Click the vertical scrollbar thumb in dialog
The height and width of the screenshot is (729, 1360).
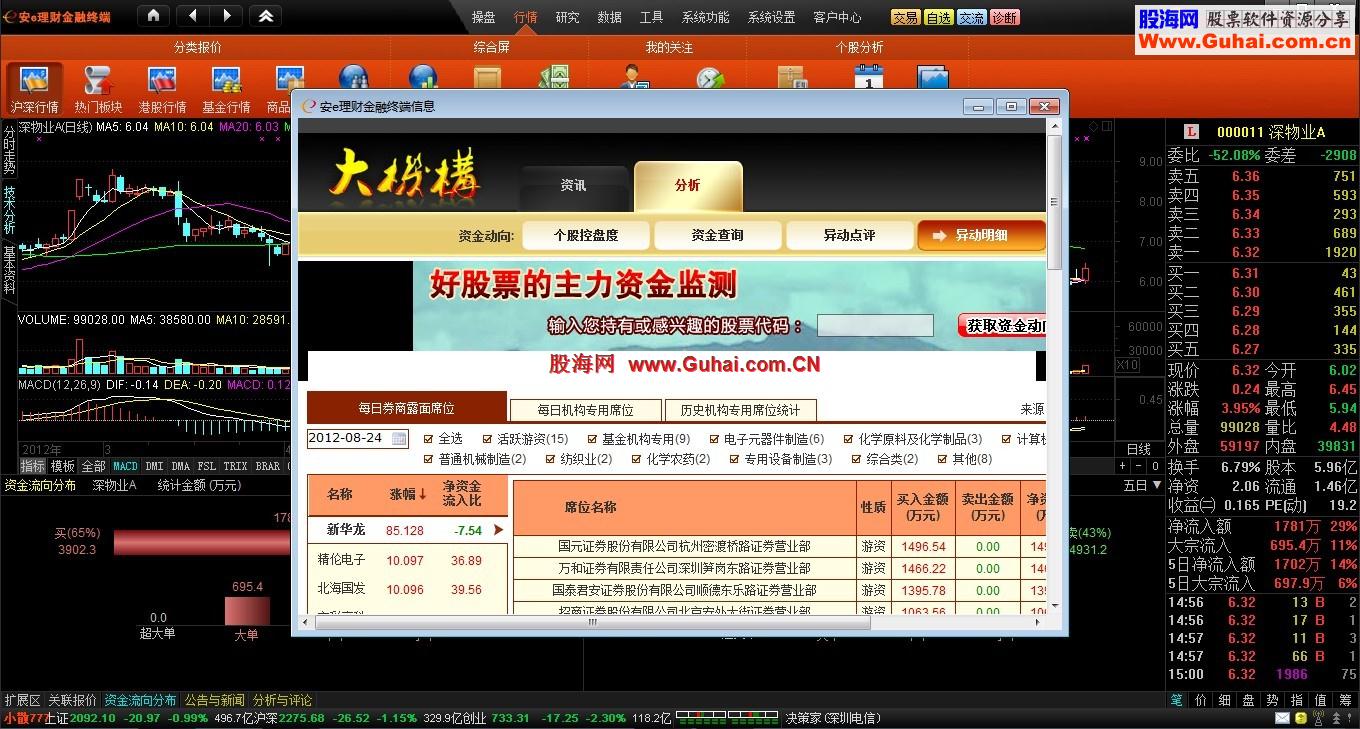click(x=1054, y=202)
